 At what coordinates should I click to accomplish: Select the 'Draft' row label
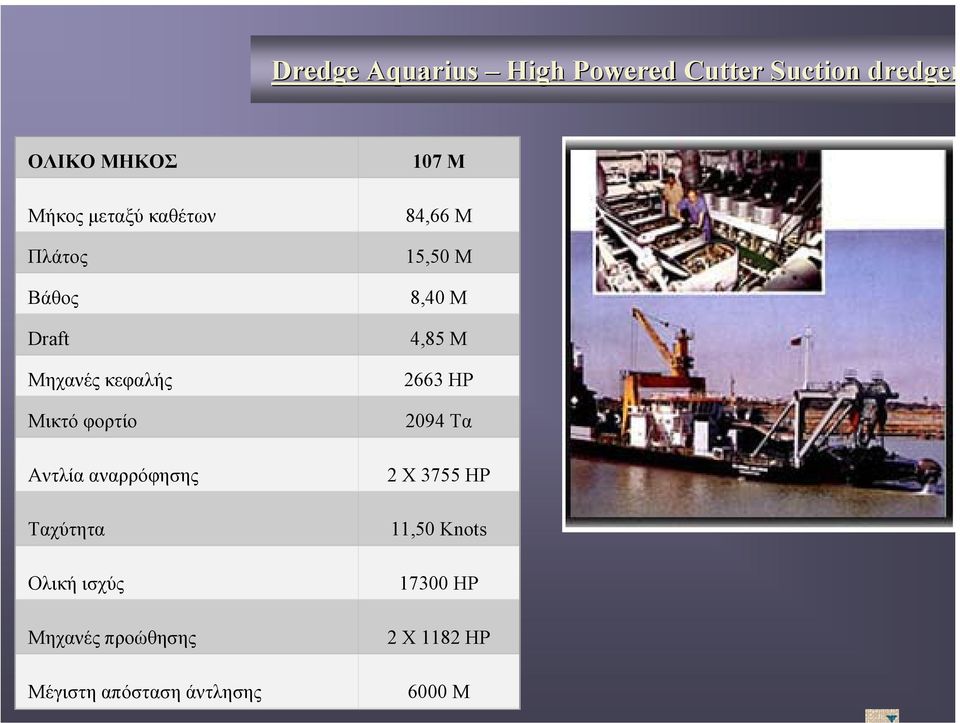pos(48,339)
